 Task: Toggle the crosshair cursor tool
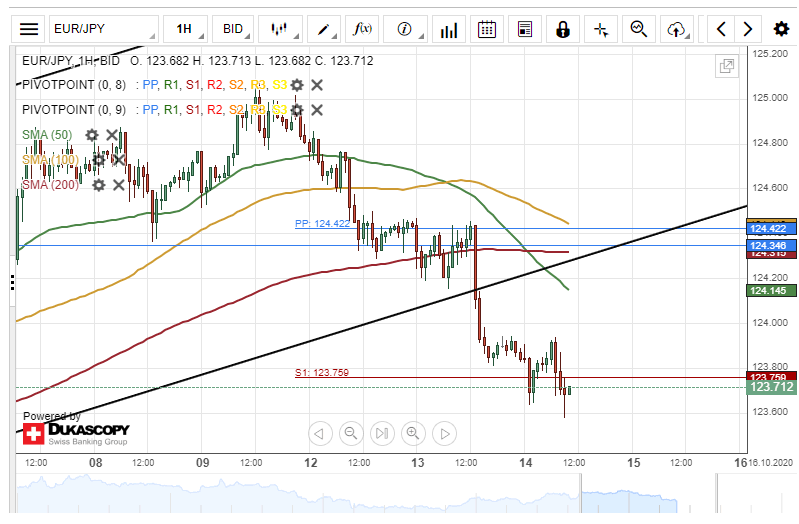pyautogui.click(x=601, y=29)
